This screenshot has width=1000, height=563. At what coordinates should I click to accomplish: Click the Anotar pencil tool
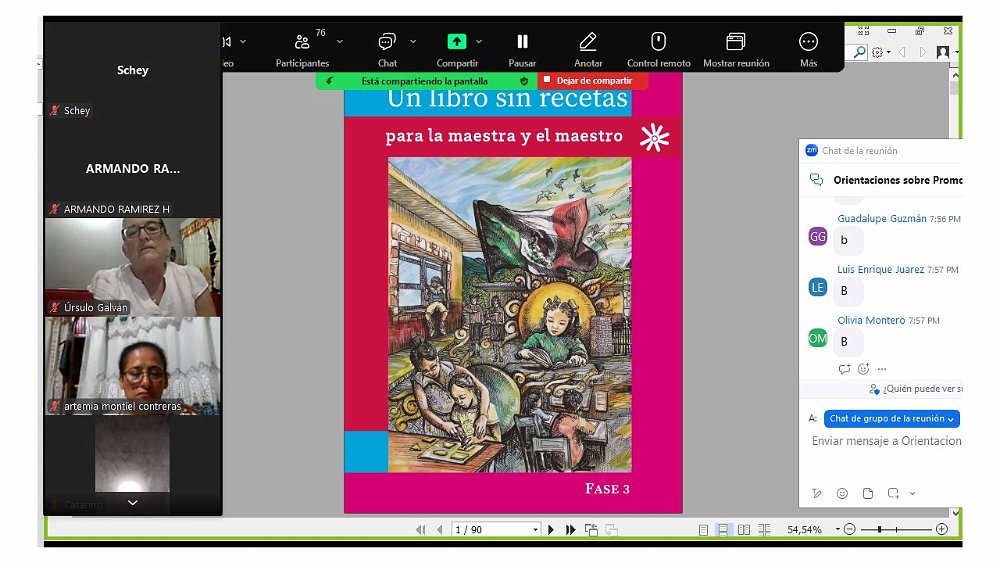(588, 49)
